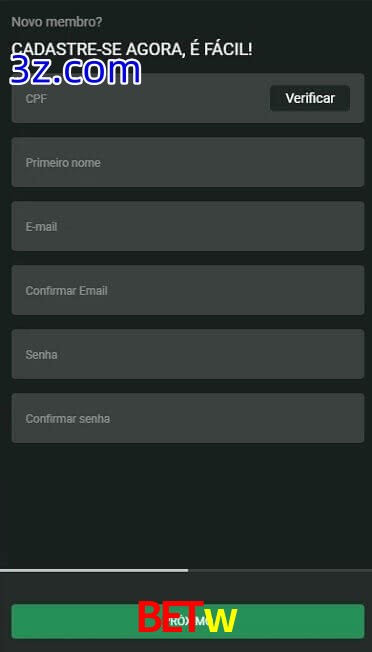The image size is (372, 652).
Task: Click the Senha placeholder text
Action: pyautogui.click(x=42, y=355)
